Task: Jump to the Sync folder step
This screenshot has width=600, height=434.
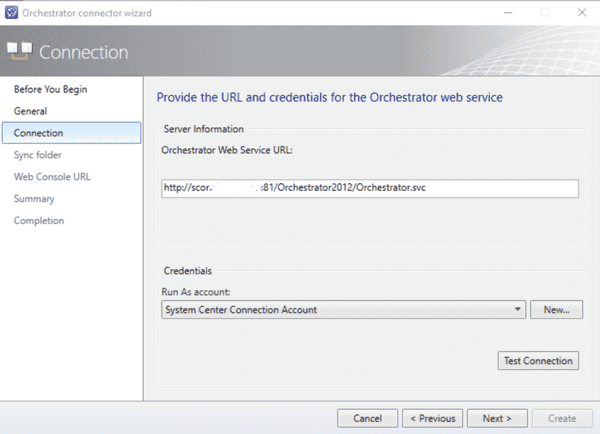Action: [38, 155]
